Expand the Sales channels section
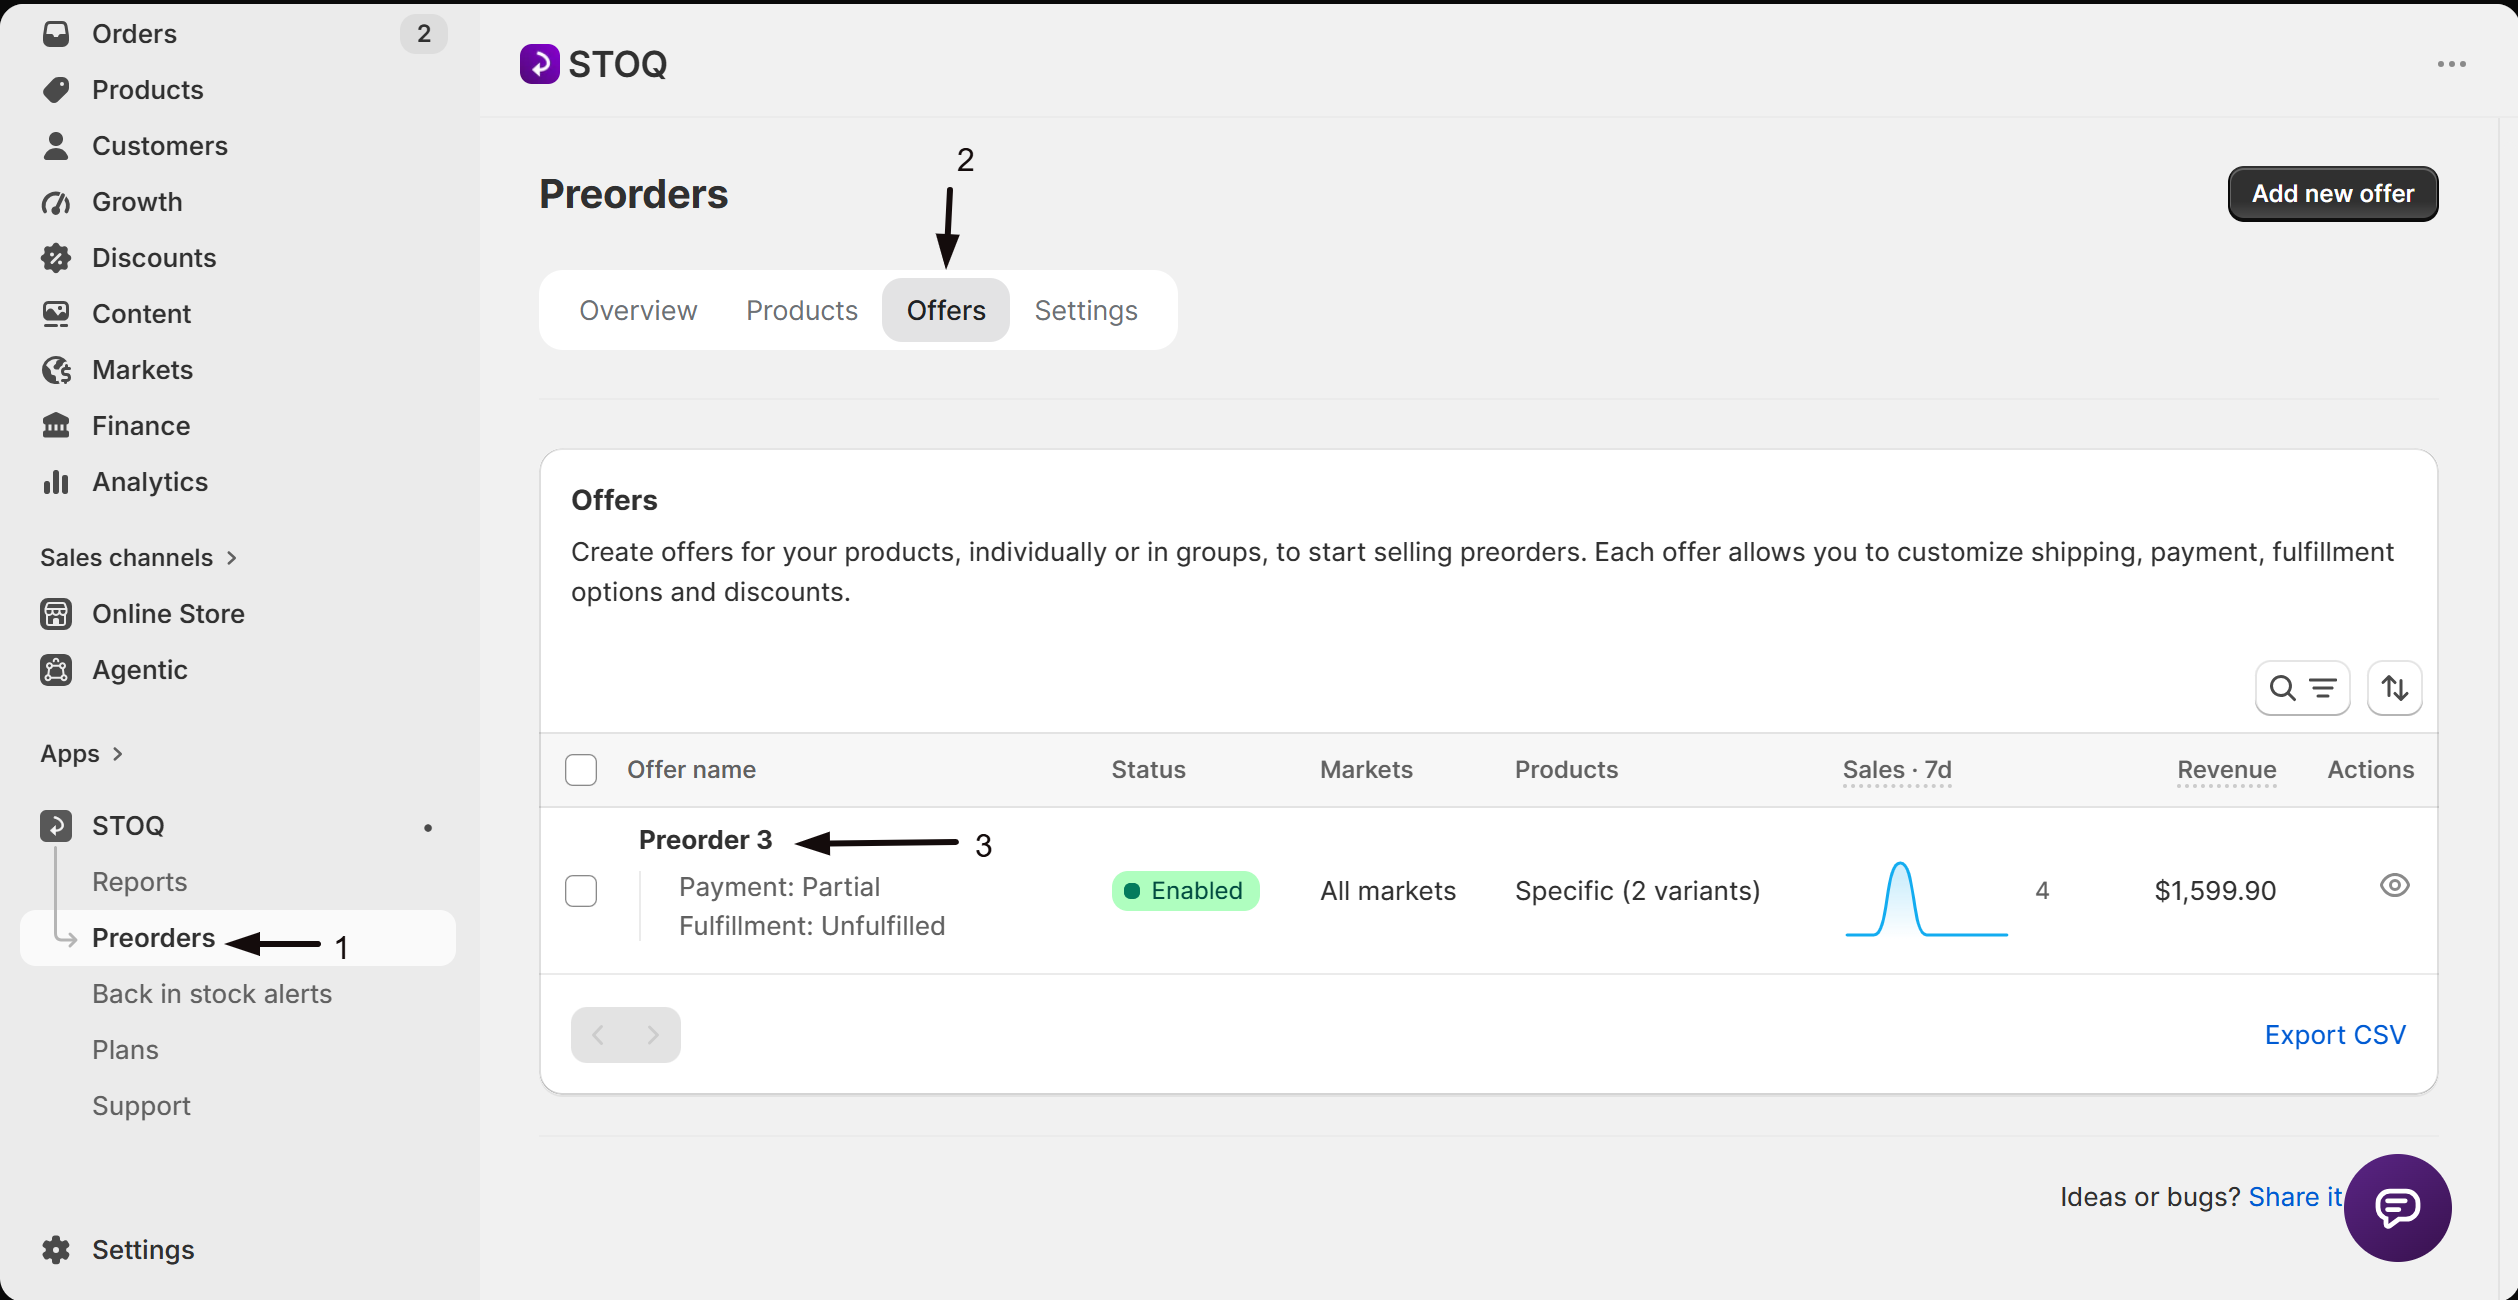The width and height of the screenshot is (2518, 1300). point(138,558)
